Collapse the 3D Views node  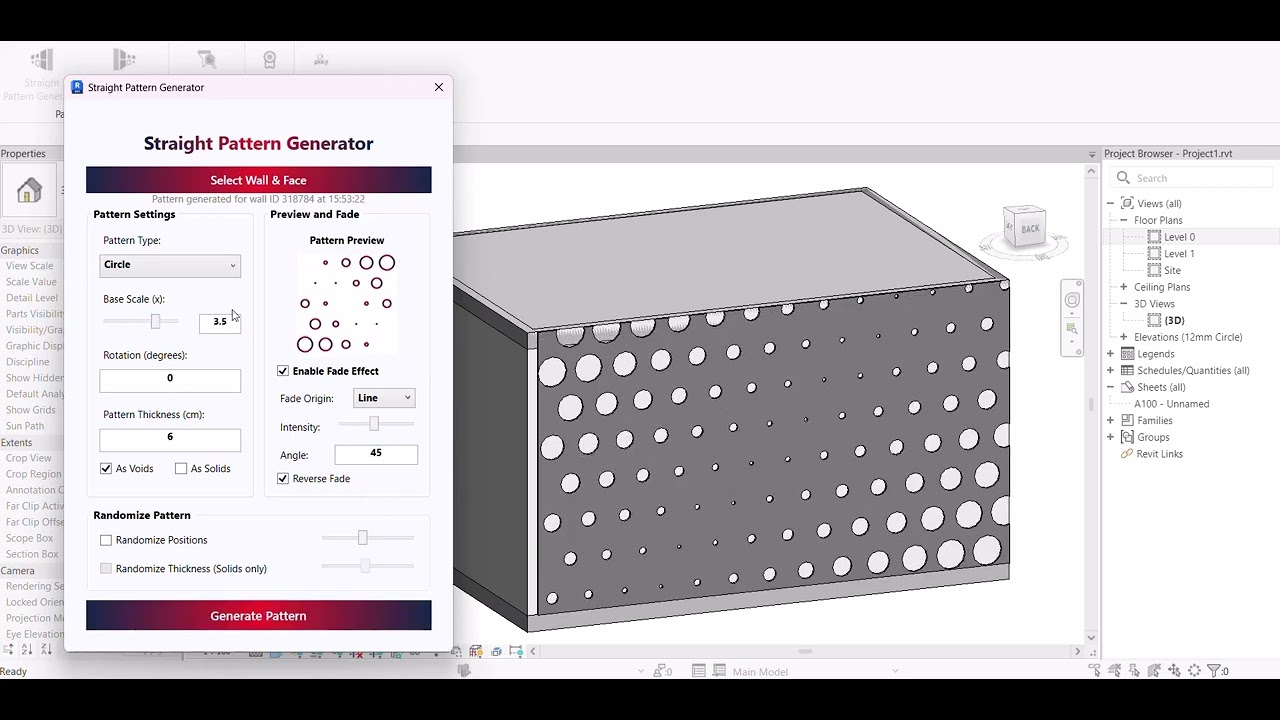coord(1124,304)
